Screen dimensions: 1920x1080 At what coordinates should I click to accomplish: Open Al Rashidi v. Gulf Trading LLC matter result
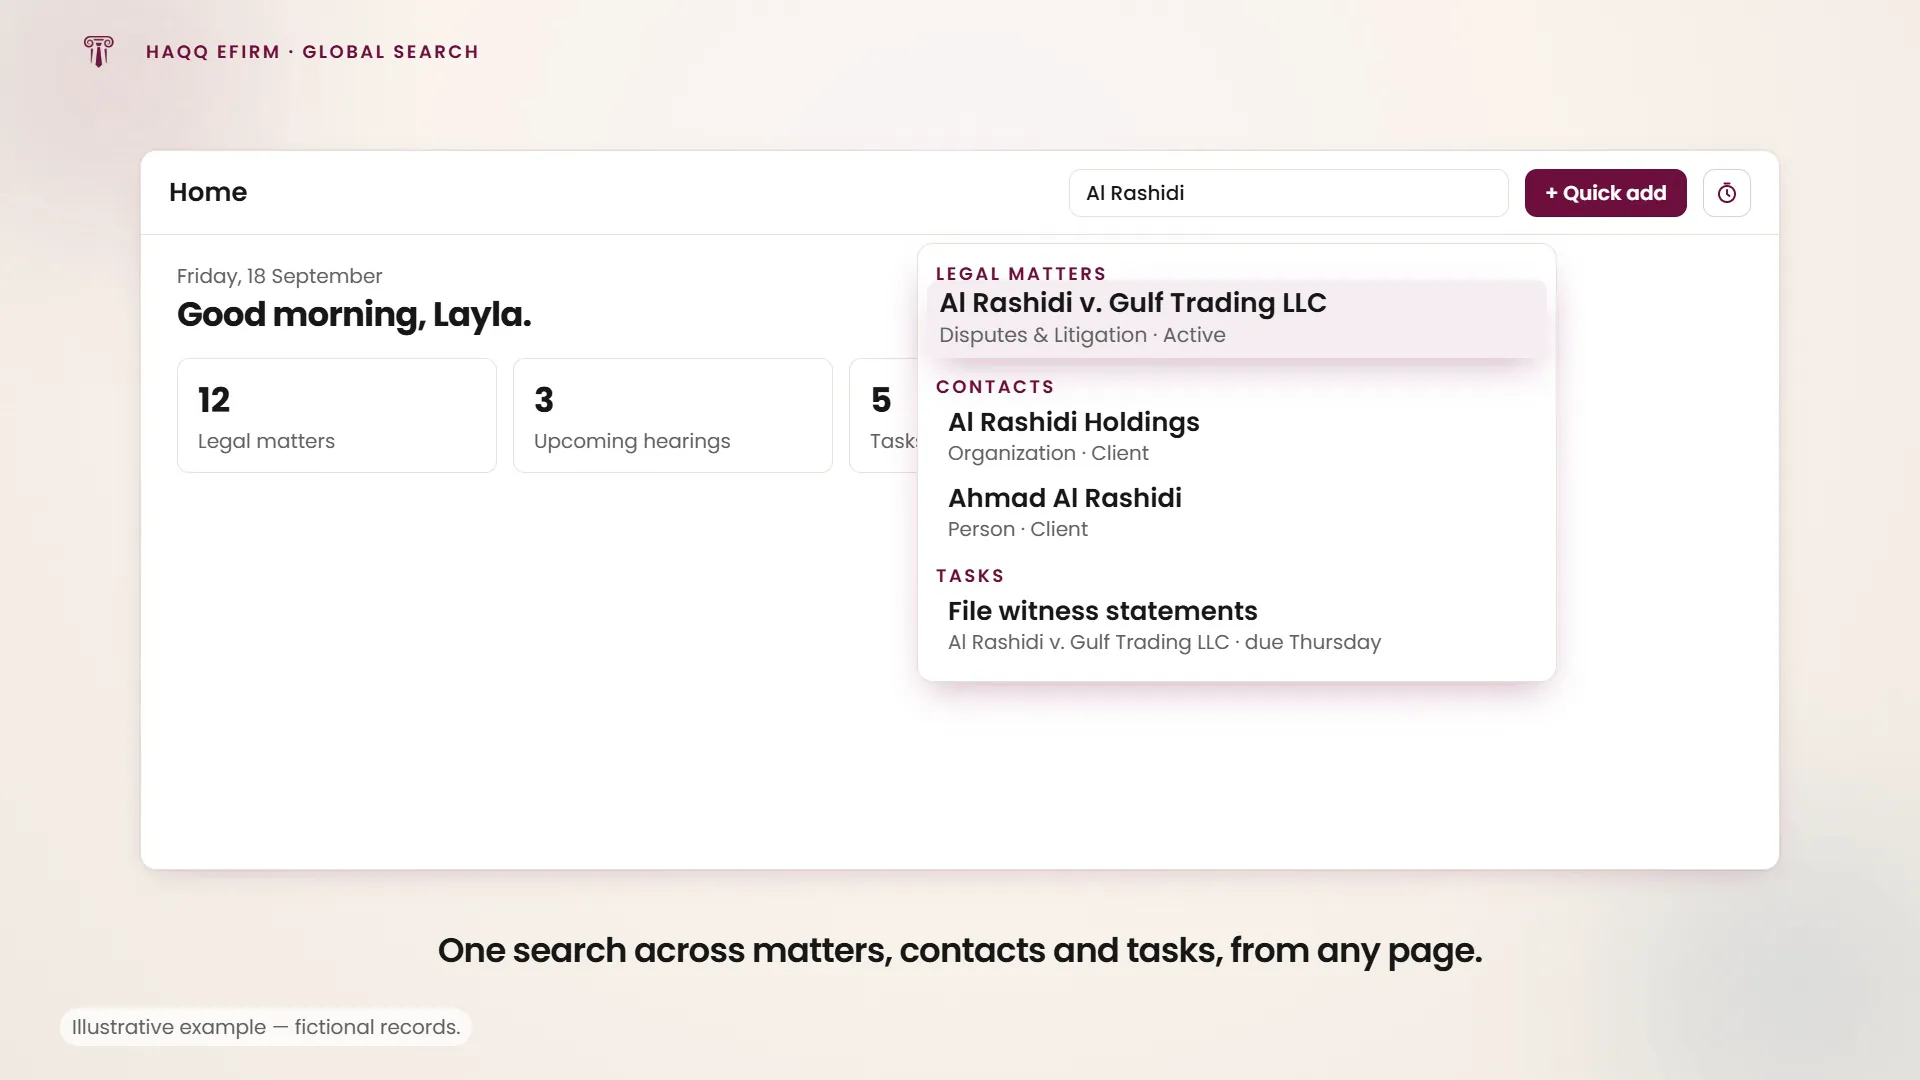click(x=1236, y=318)
